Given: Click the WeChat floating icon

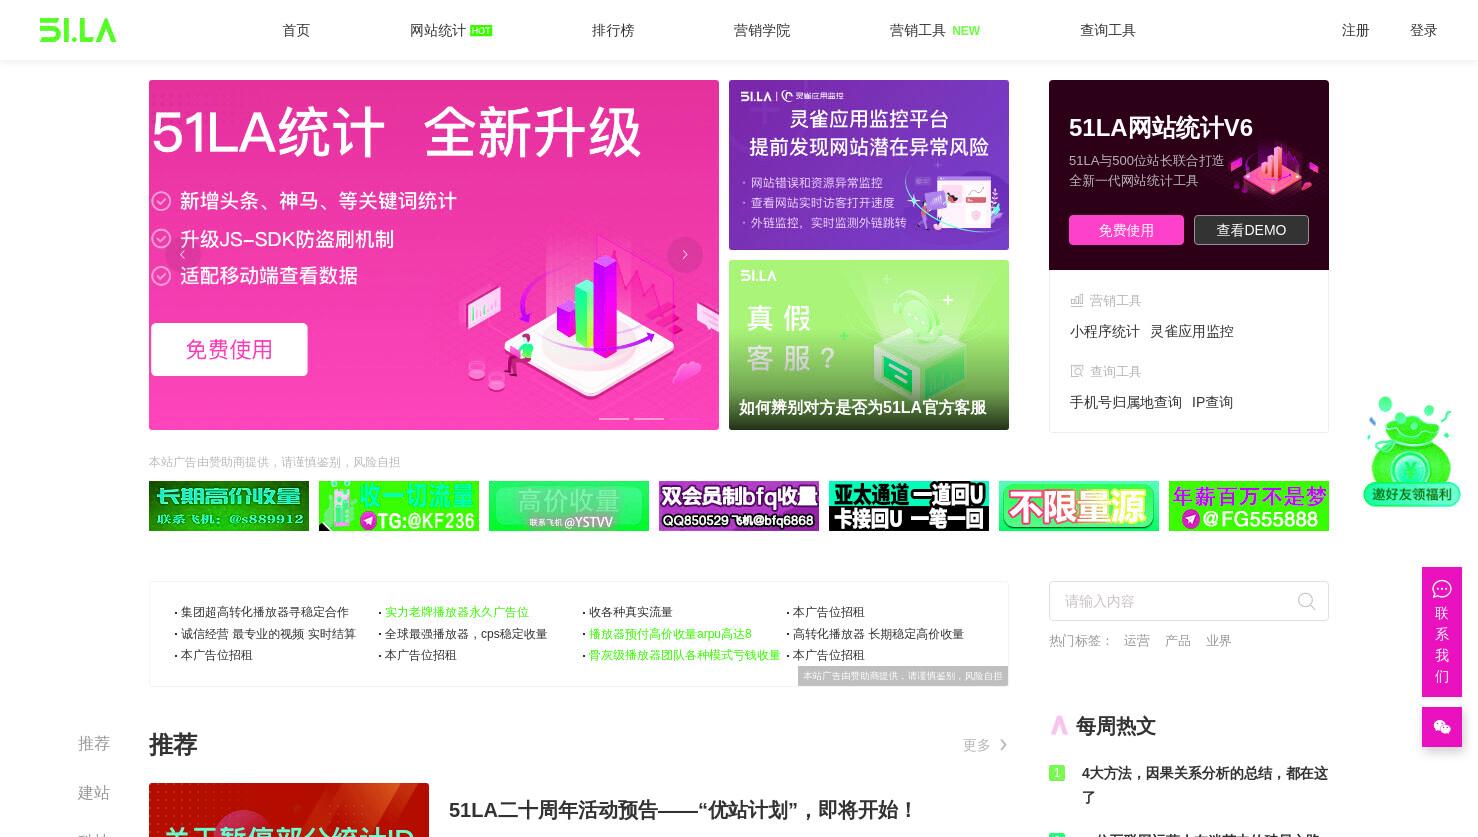Looking at the screenshot, I should coord(1442,727).
